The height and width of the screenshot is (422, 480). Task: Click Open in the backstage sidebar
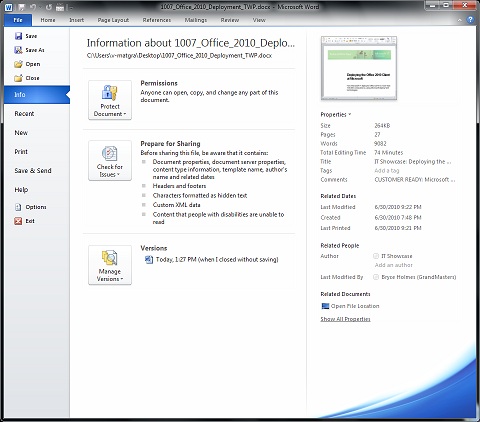pos(27,64)
